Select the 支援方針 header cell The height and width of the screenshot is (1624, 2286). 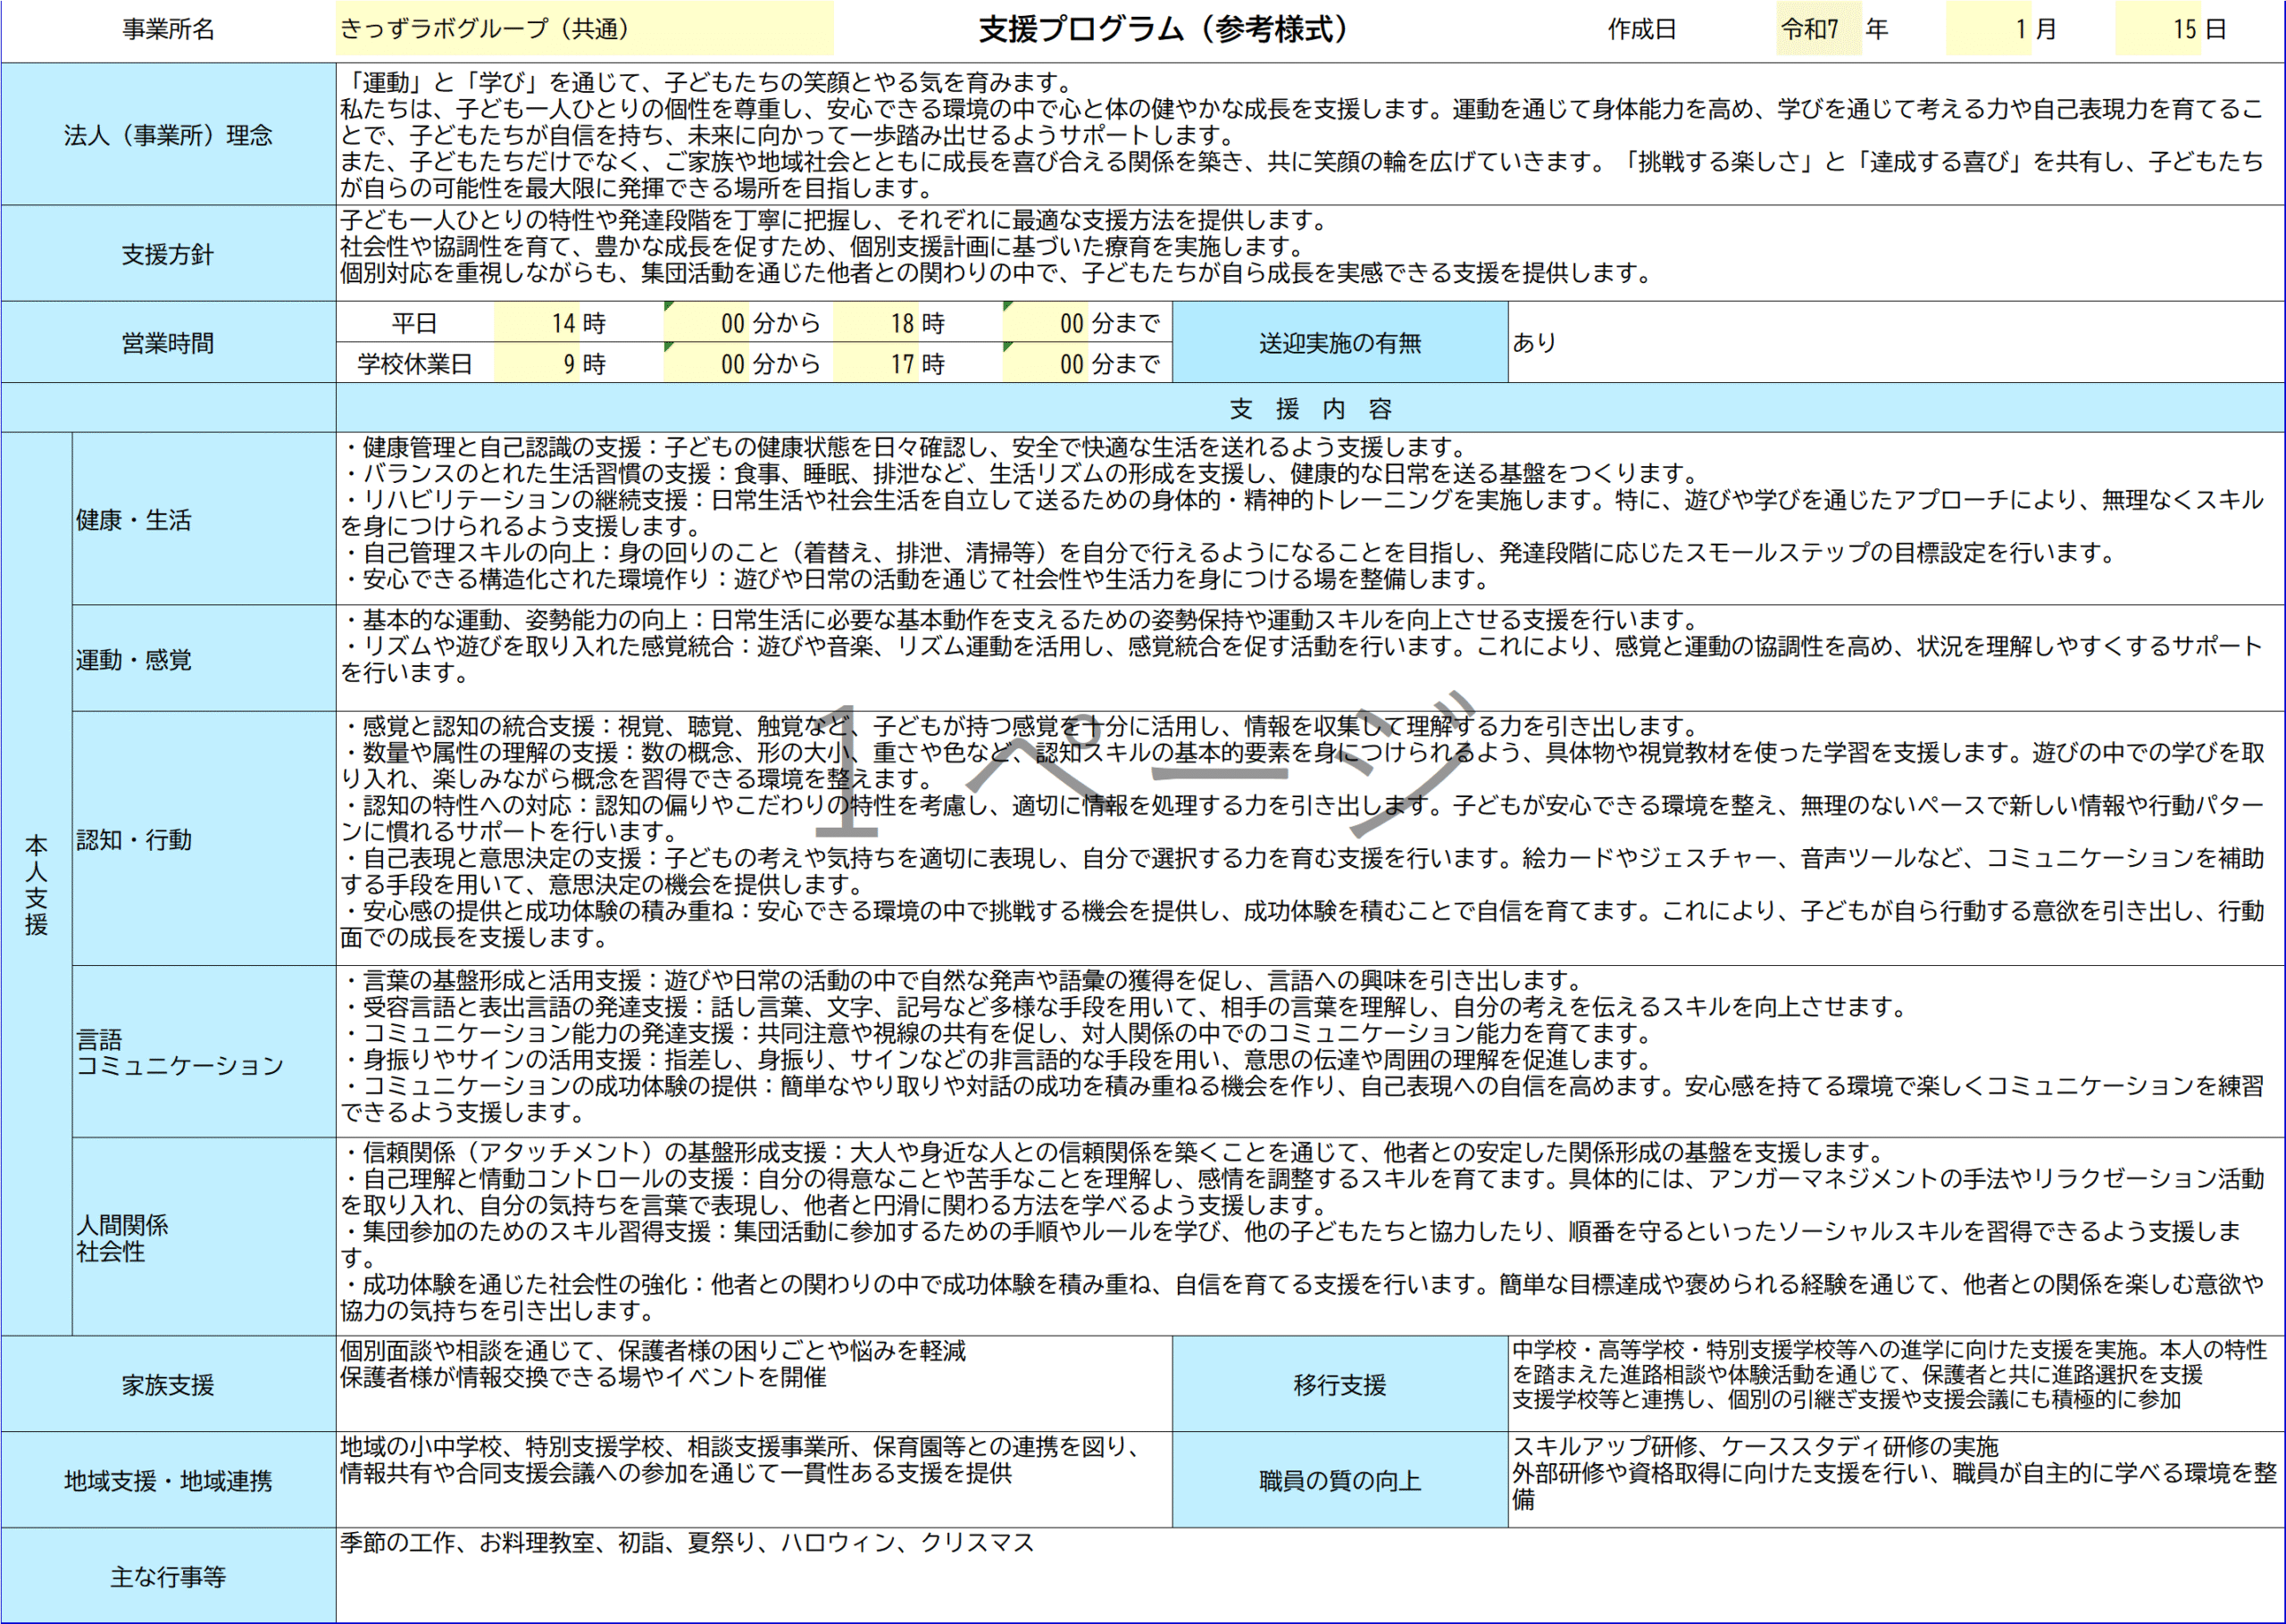(168, 254)
